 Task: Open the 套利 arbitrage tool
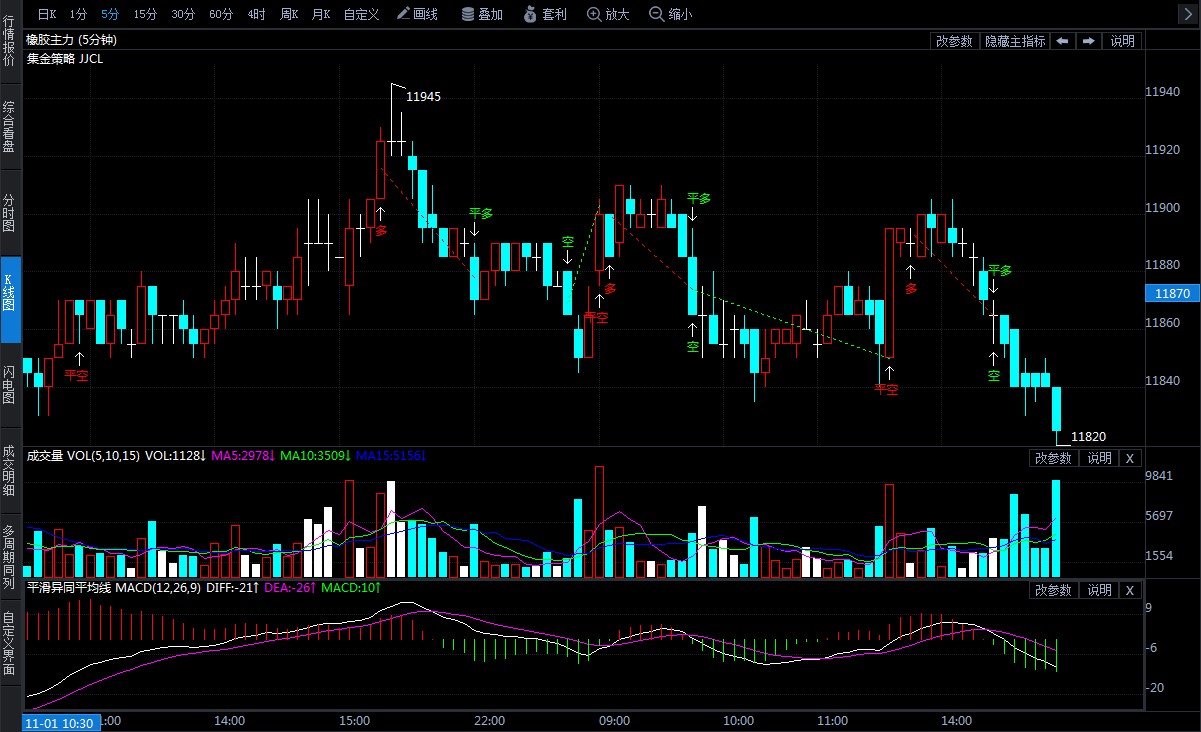(x=545, y=14)
